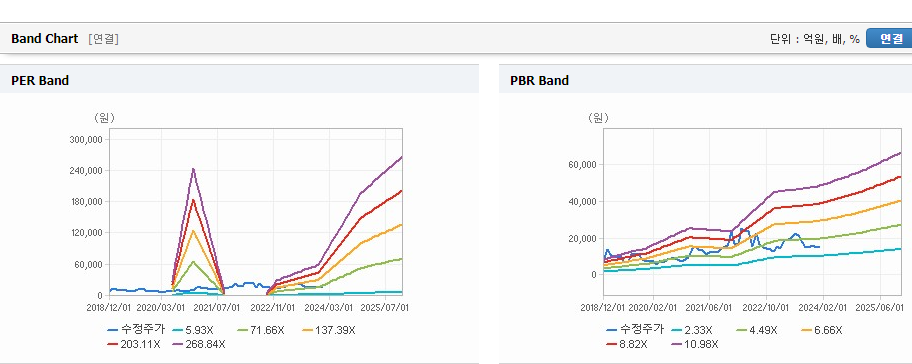Toggle the 71.66X legend entry
The image size is (912, 364).
pyautogui.click(x=261, y=330)
